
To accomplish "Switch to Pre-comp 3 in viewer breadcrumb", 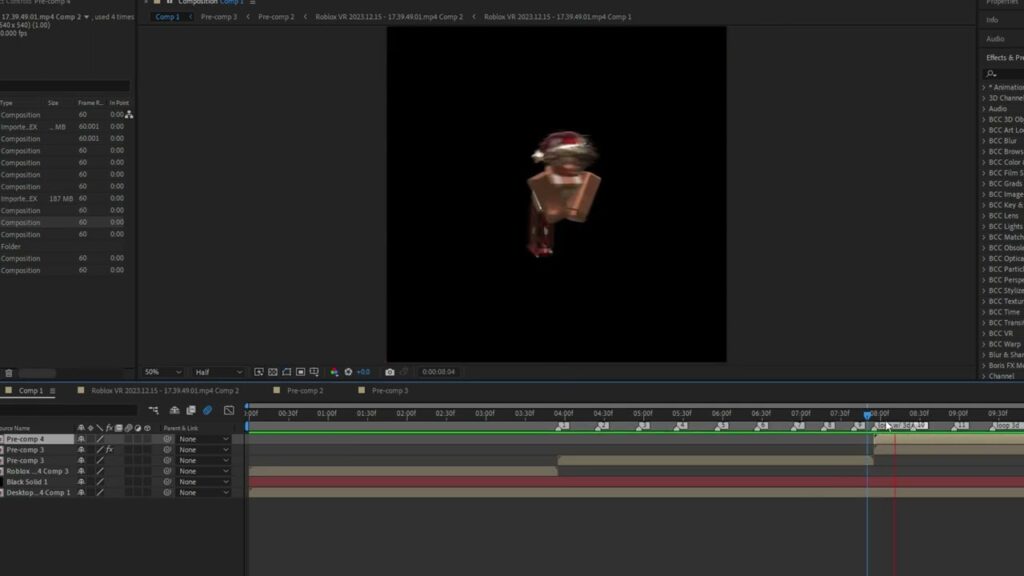I will click(x=218, y=17).
